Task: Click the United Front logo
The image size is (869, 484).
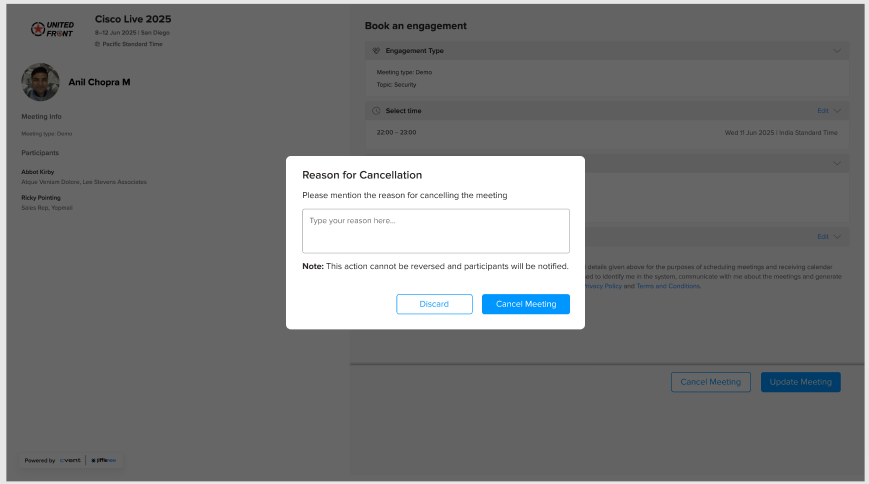Action: tap(52, 29)
